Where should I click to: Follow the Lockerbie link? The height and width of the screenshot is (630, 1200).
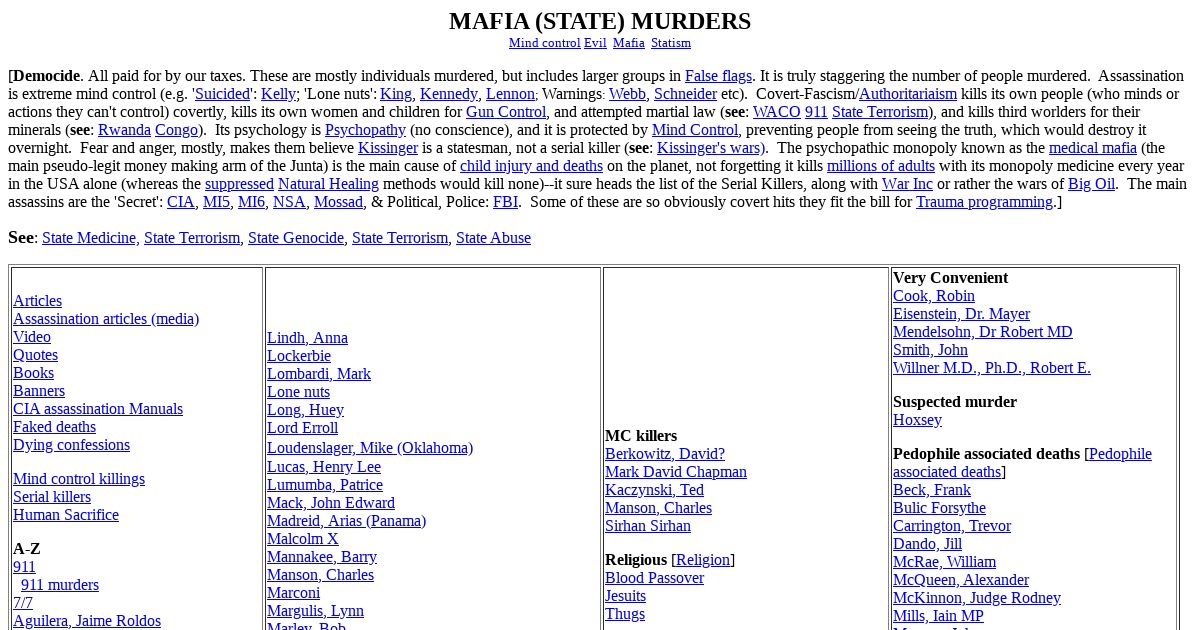(299, 356)
